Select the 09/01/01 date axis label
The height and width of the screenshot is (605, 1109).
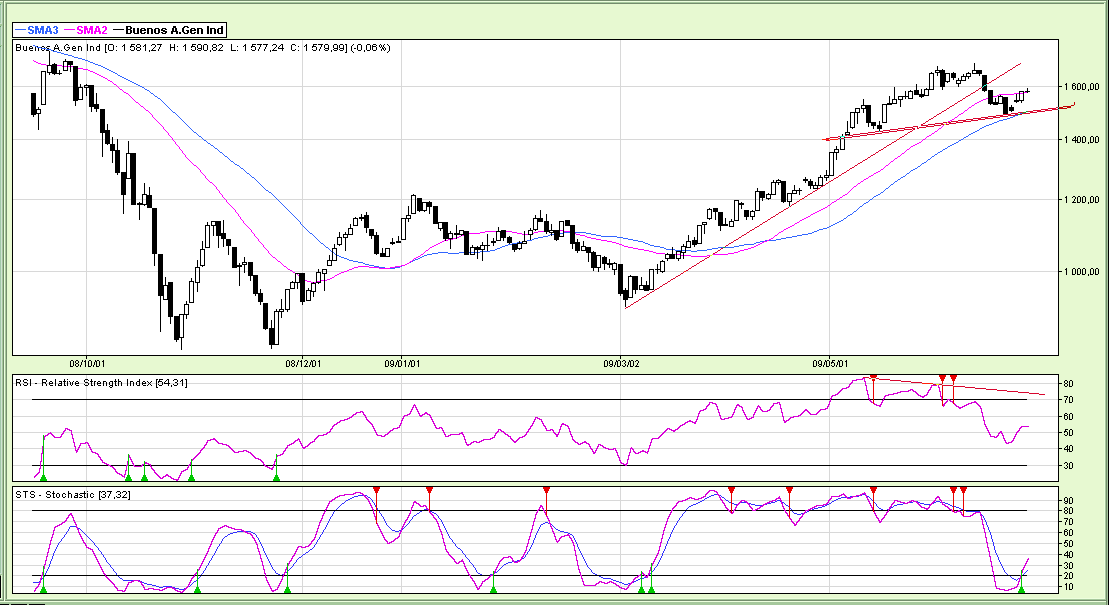point(402,364)
